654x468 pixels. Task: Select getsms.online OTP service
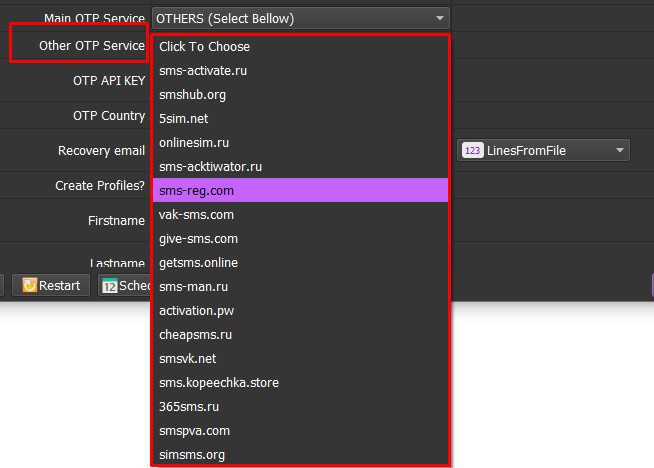point(301,262)
